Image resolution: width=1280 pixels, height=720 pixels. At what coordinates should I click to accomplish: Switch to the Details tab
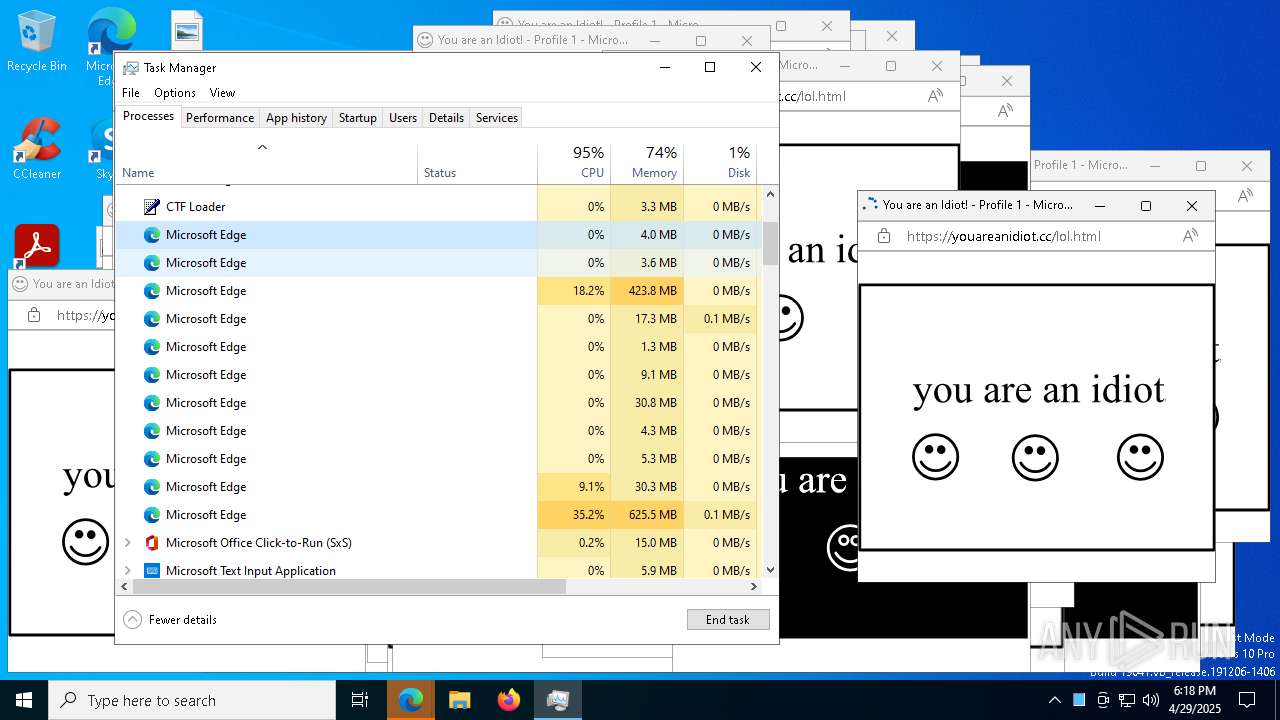(x=446, y=118)
